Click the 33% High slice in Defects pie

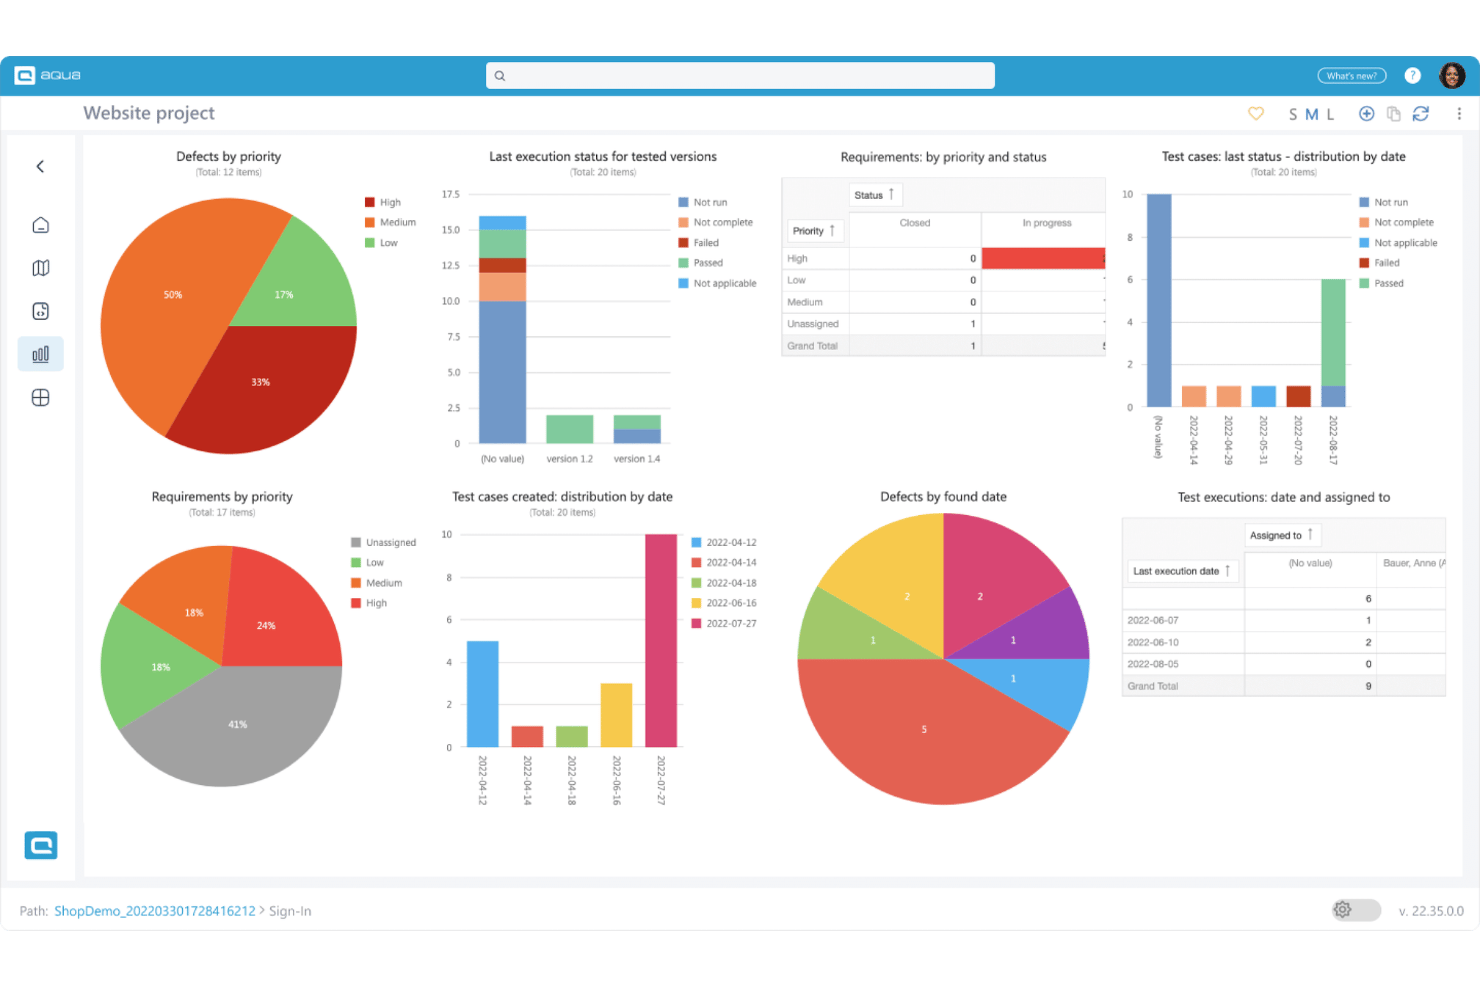[261, 382]
